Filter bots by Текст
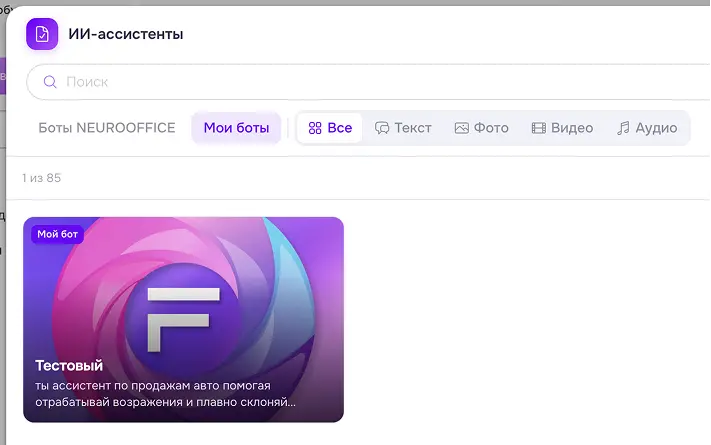 coord(403,128)
